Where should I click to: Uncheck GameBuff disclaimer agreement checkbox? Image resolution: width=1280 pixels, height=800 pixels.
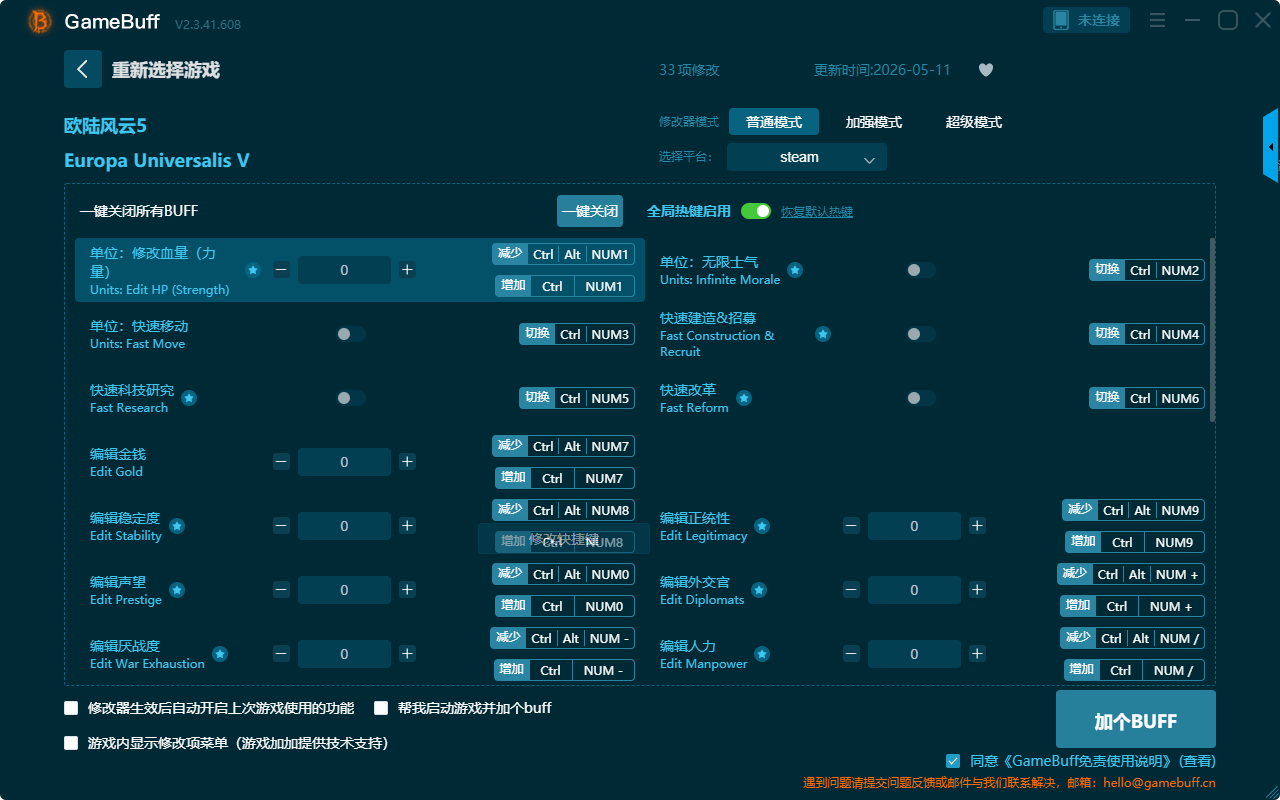pos(953,761)
